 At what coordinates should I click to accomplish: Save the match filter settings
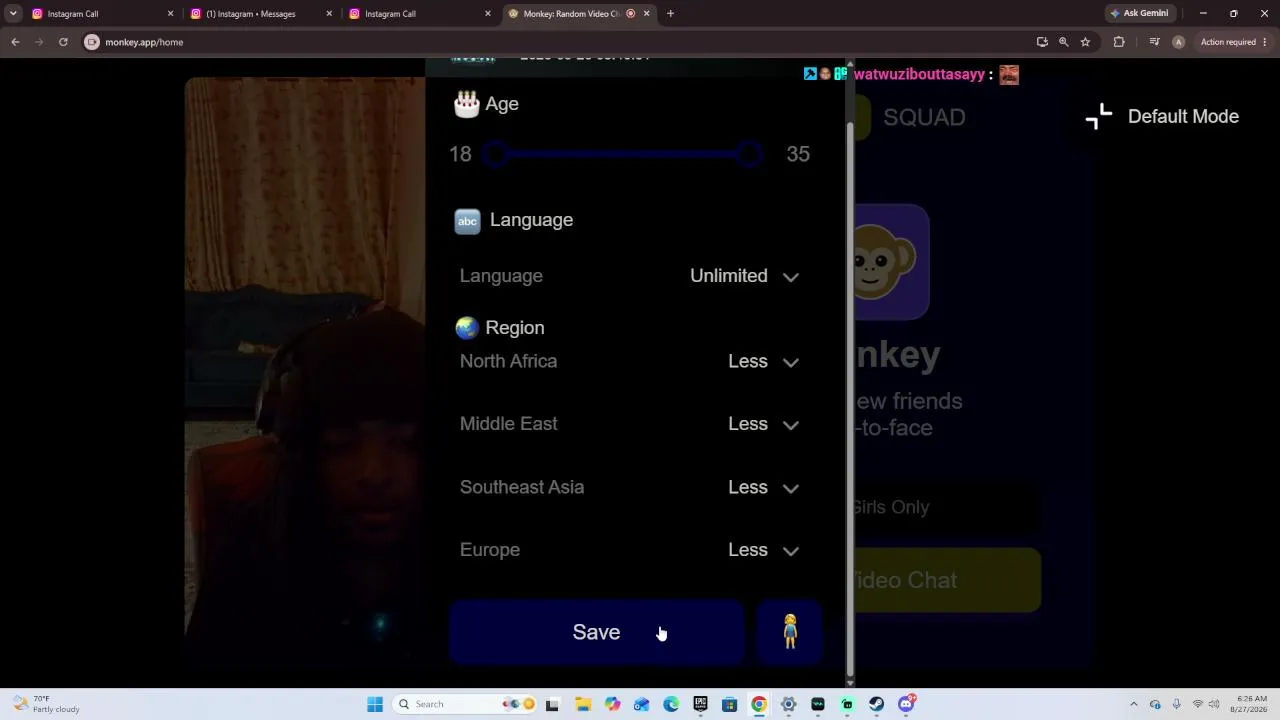tap(596, 632)
